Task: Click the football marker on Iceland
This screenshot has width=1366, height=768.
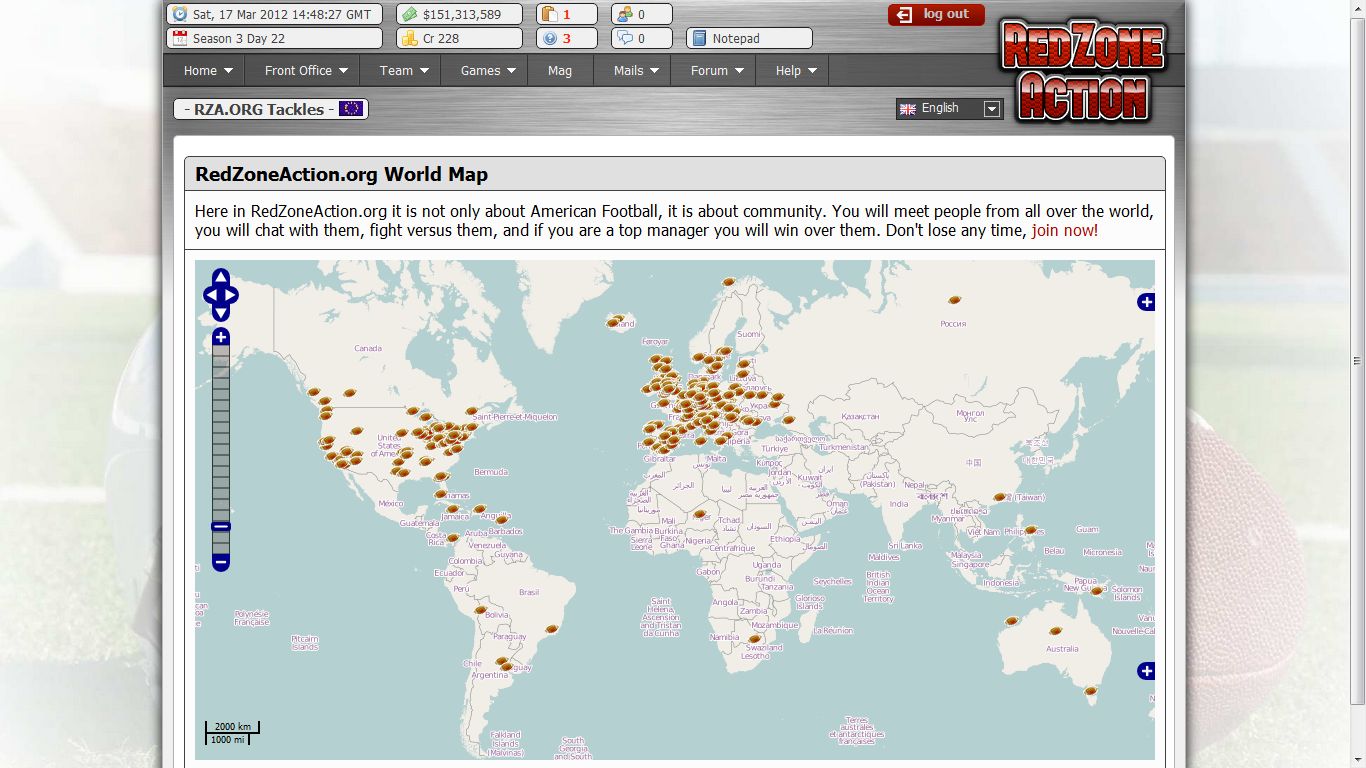Action: [614, 321]
